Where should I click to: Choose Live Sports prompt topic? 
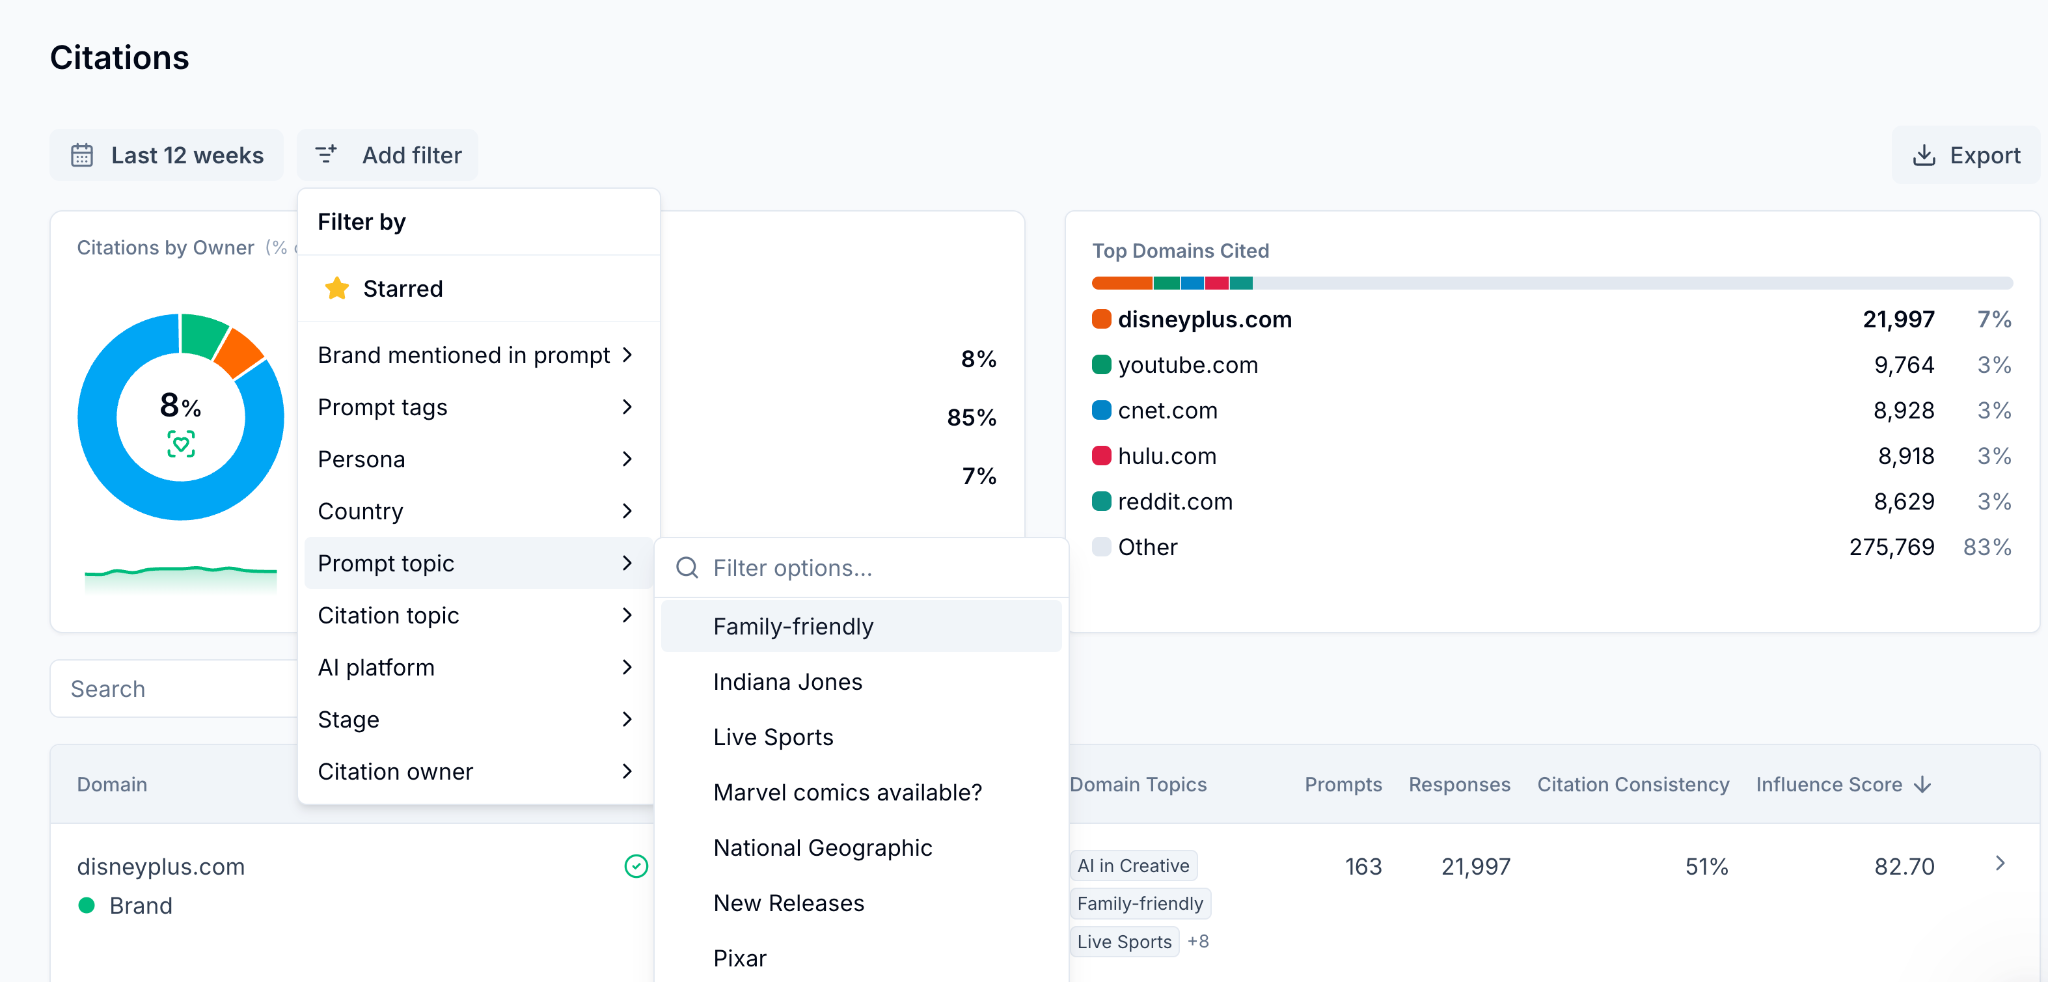pos(861,737)
